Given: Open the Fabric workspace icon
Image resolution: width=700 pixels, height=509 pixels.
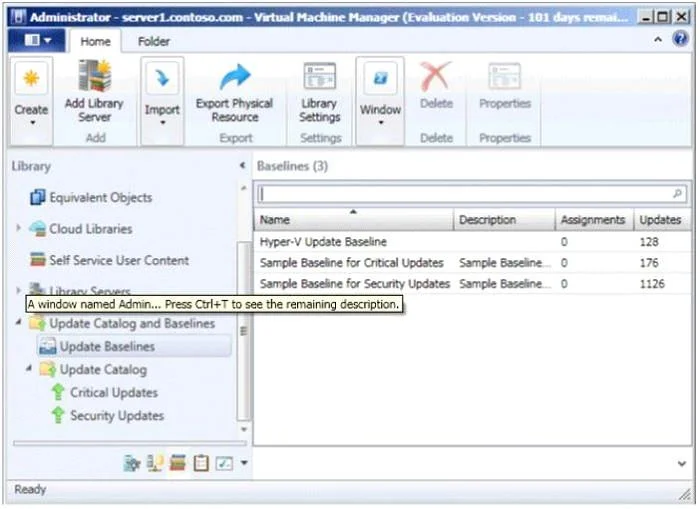Looking at the screenshot, I should coord(154,463).
